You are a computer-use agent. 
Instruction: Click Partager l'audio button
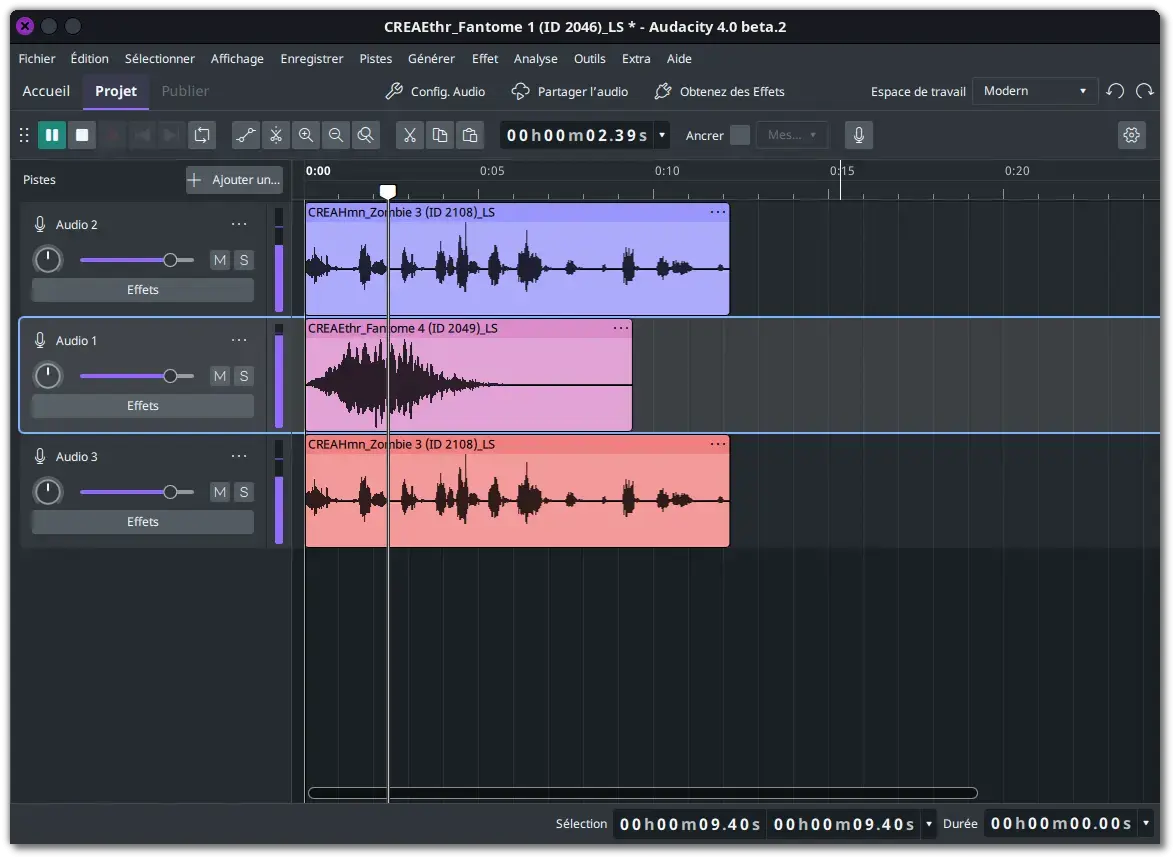pyautogui.click(x=570, y=91)
